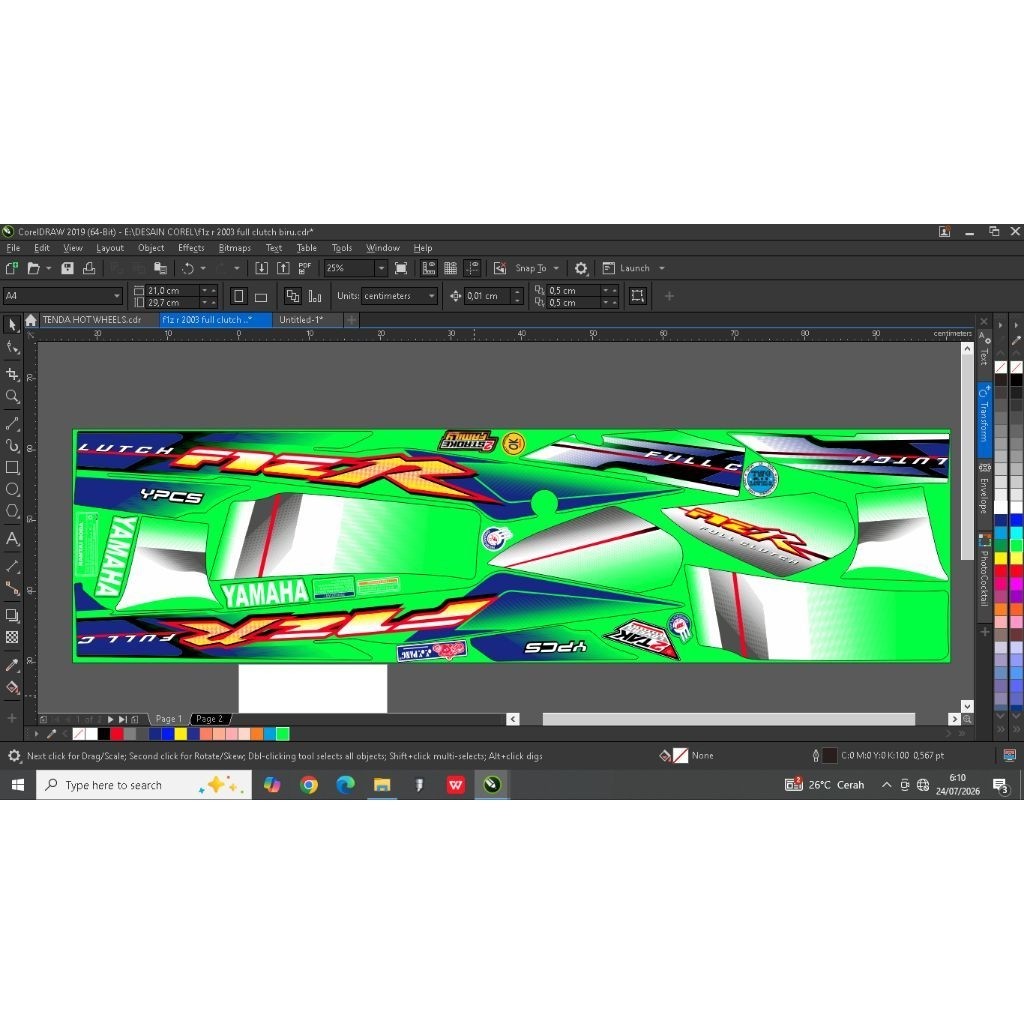Select the Ellipse tool
The image size is (1024, 1024).
pyautogui.click(x=12, y=489)
